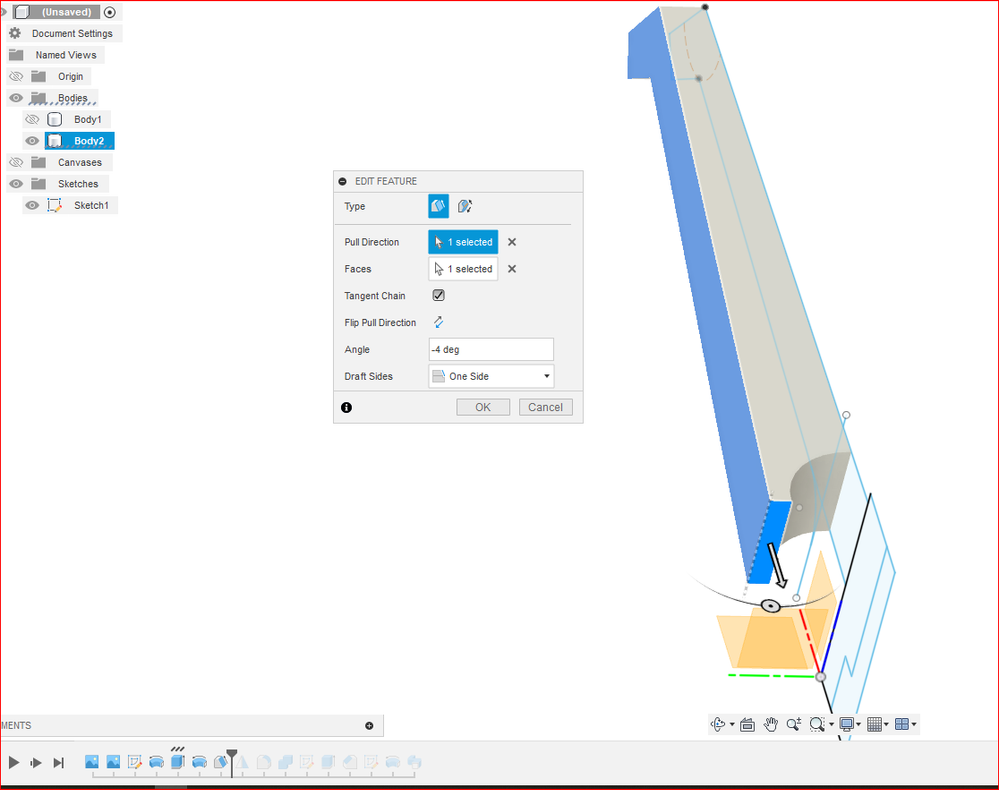The image size is (999, 790).
Task: Open the Orbit tool dropdown arrow
Action: click(x=732, y=724)
